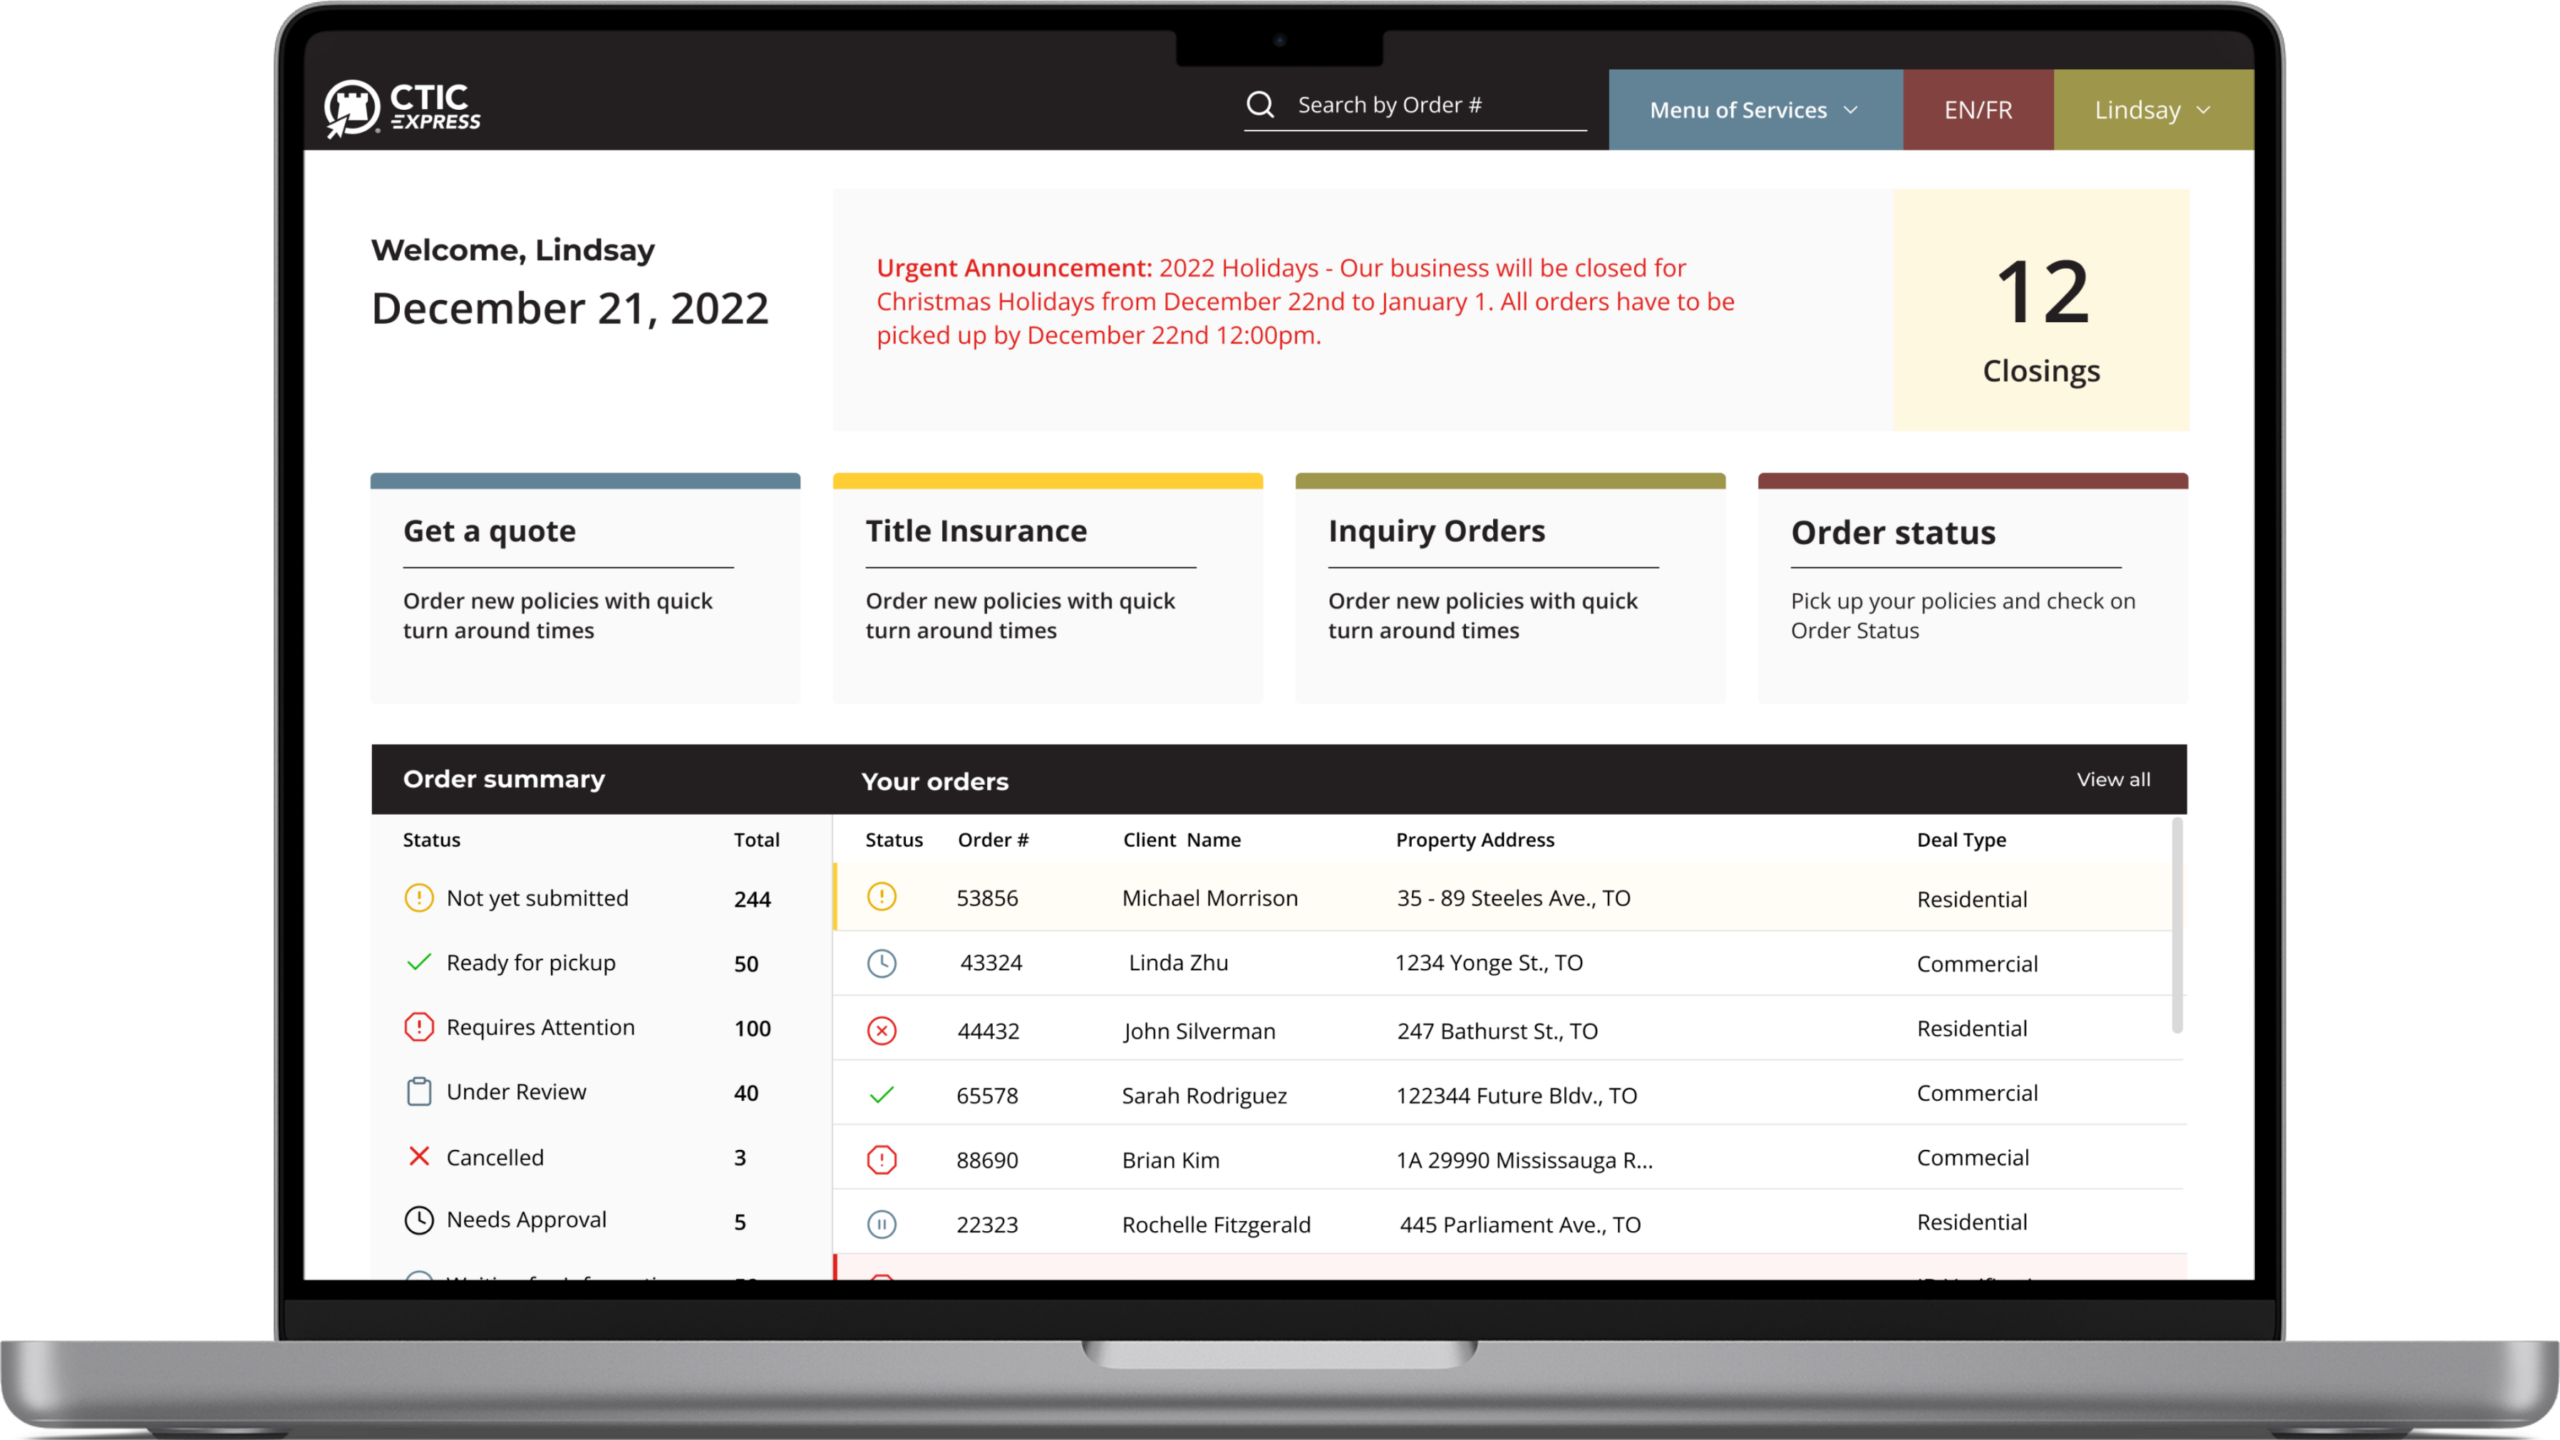Open the Lindsay user dropdown
Image resolution: width=2560 pixels, height=1440 pixels.
(x=2152, y=110)
